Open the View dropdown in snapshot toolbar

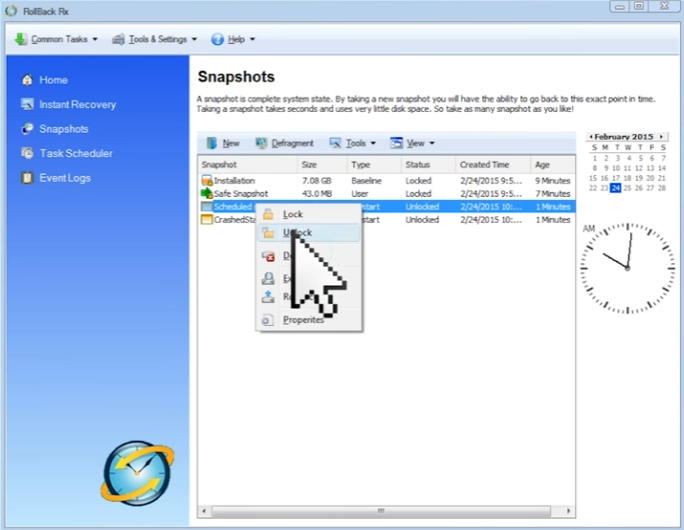pos(413,143)
